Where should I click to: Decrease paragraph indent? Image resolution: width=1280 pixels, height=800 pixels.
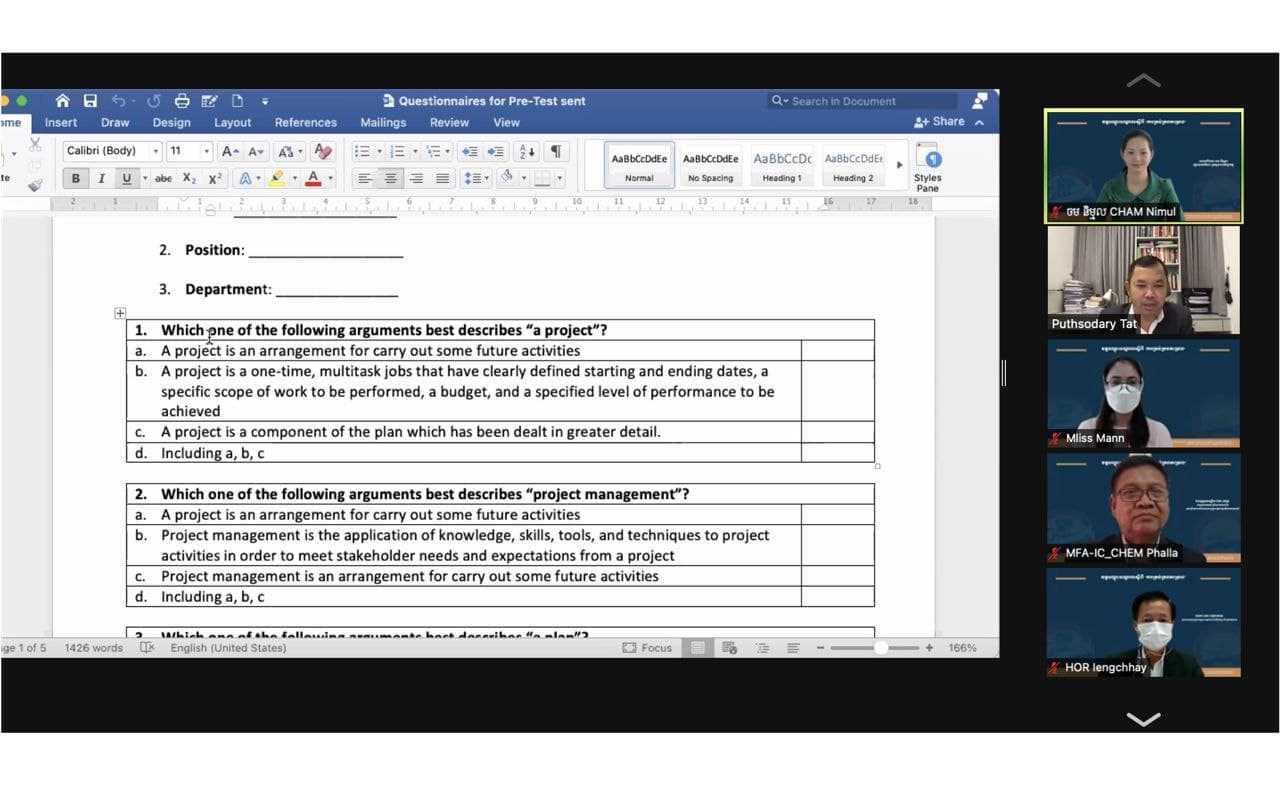pos(469,152)
